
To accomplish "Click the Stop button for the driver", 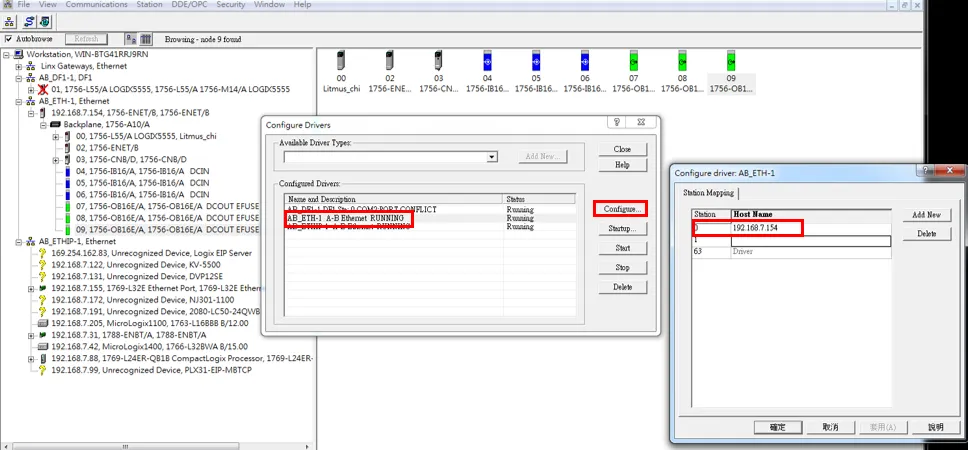I will (622, 268).
